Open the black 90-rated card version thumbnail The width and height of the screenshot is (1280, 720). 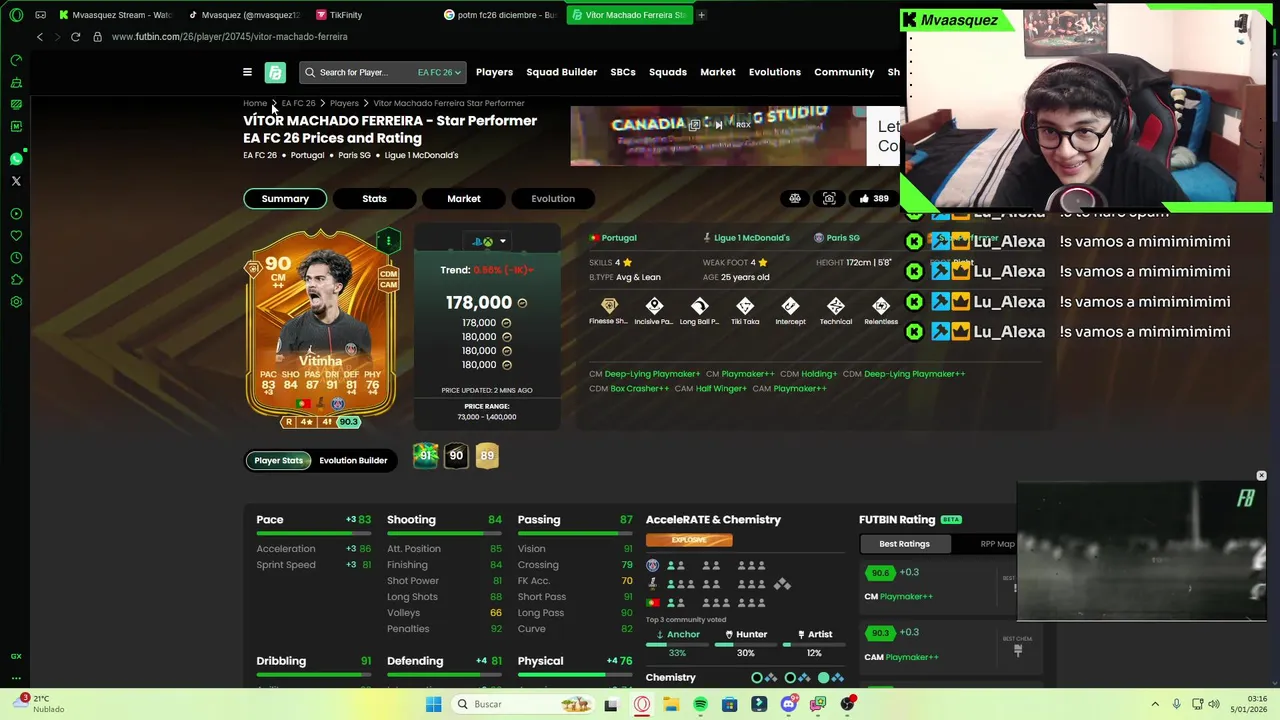456,455
